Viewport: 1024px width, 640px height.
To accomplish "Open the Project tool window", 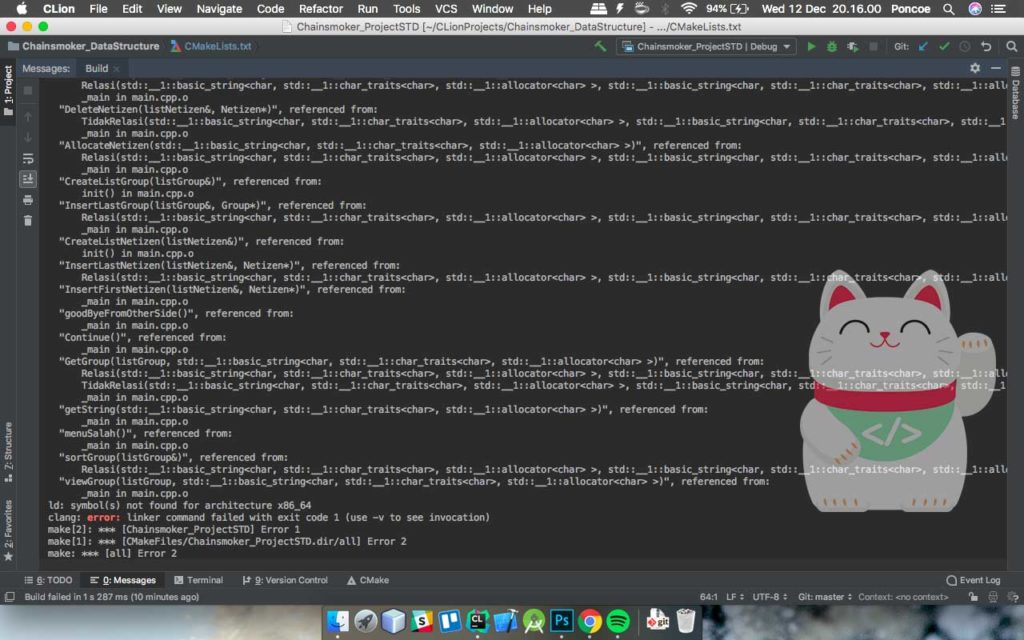I will pos(8,90).
